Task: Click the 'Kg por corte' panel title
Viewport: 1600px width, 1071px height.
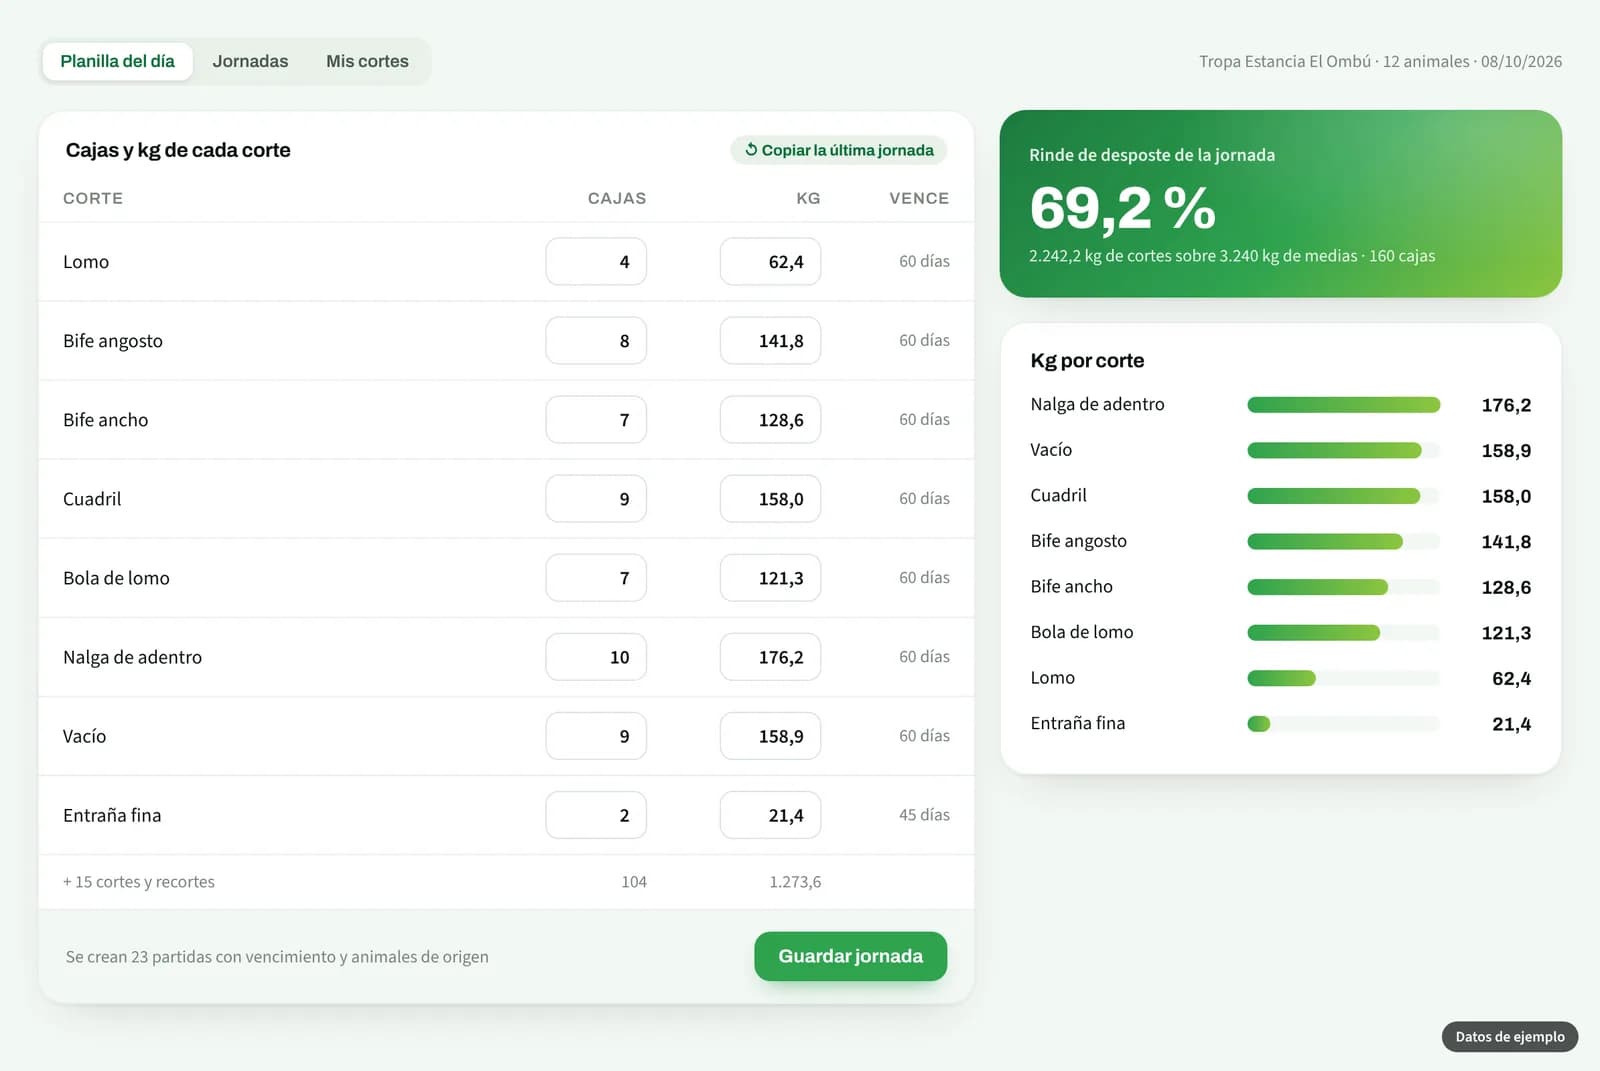Action: [x=1087, y=360]
